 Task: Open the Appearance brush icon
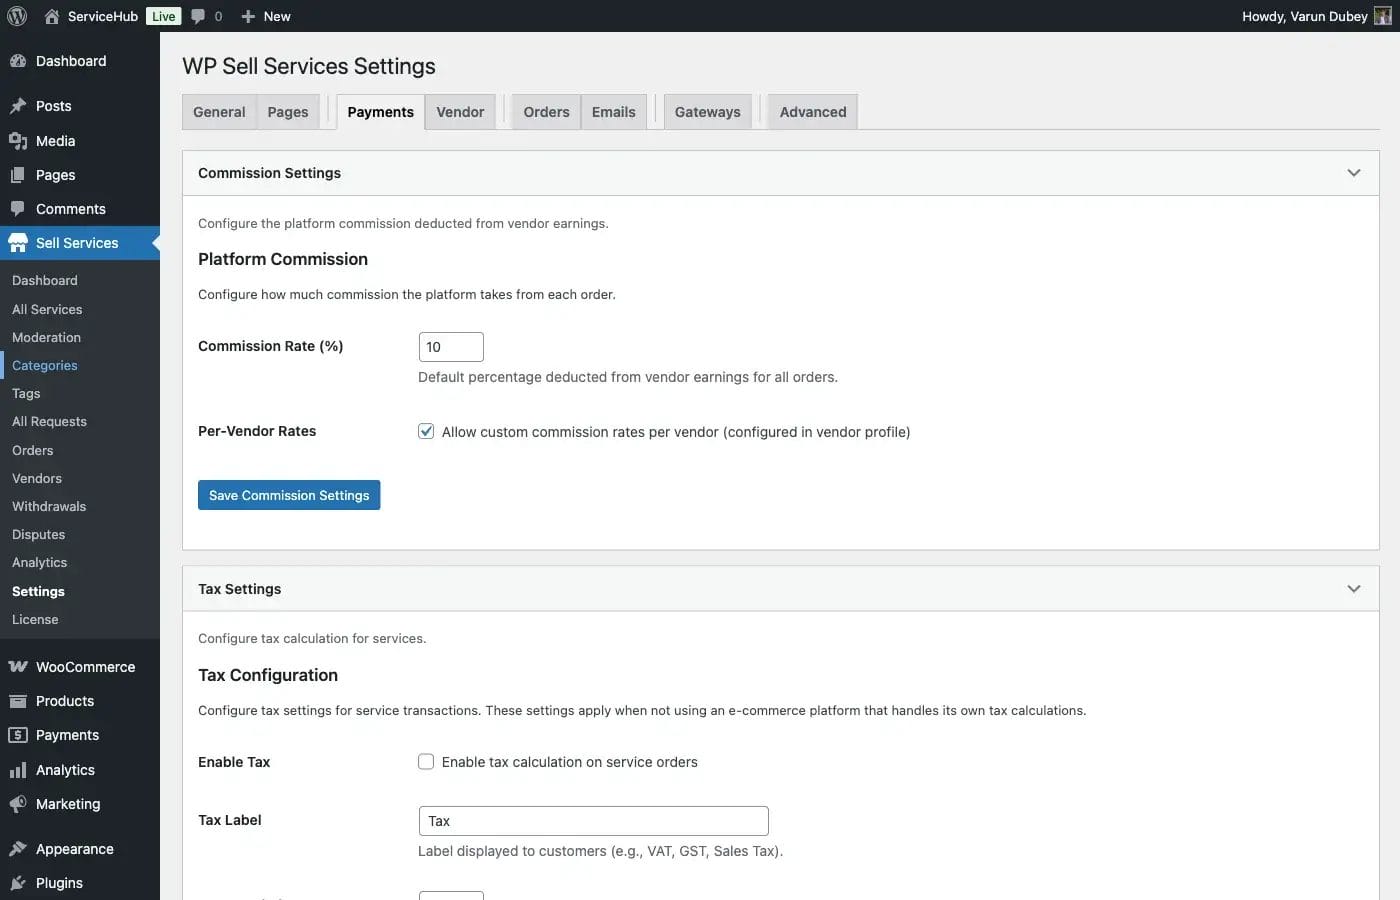[x=18, y=848]
